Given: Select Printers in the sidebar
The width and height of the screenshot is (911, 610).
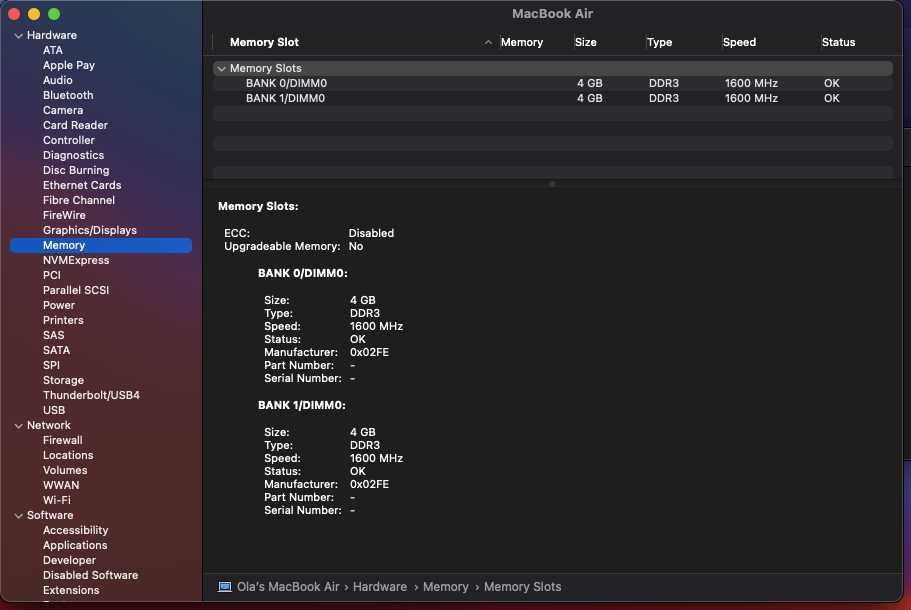Looking at the screenshot, I should coord(63,321).
